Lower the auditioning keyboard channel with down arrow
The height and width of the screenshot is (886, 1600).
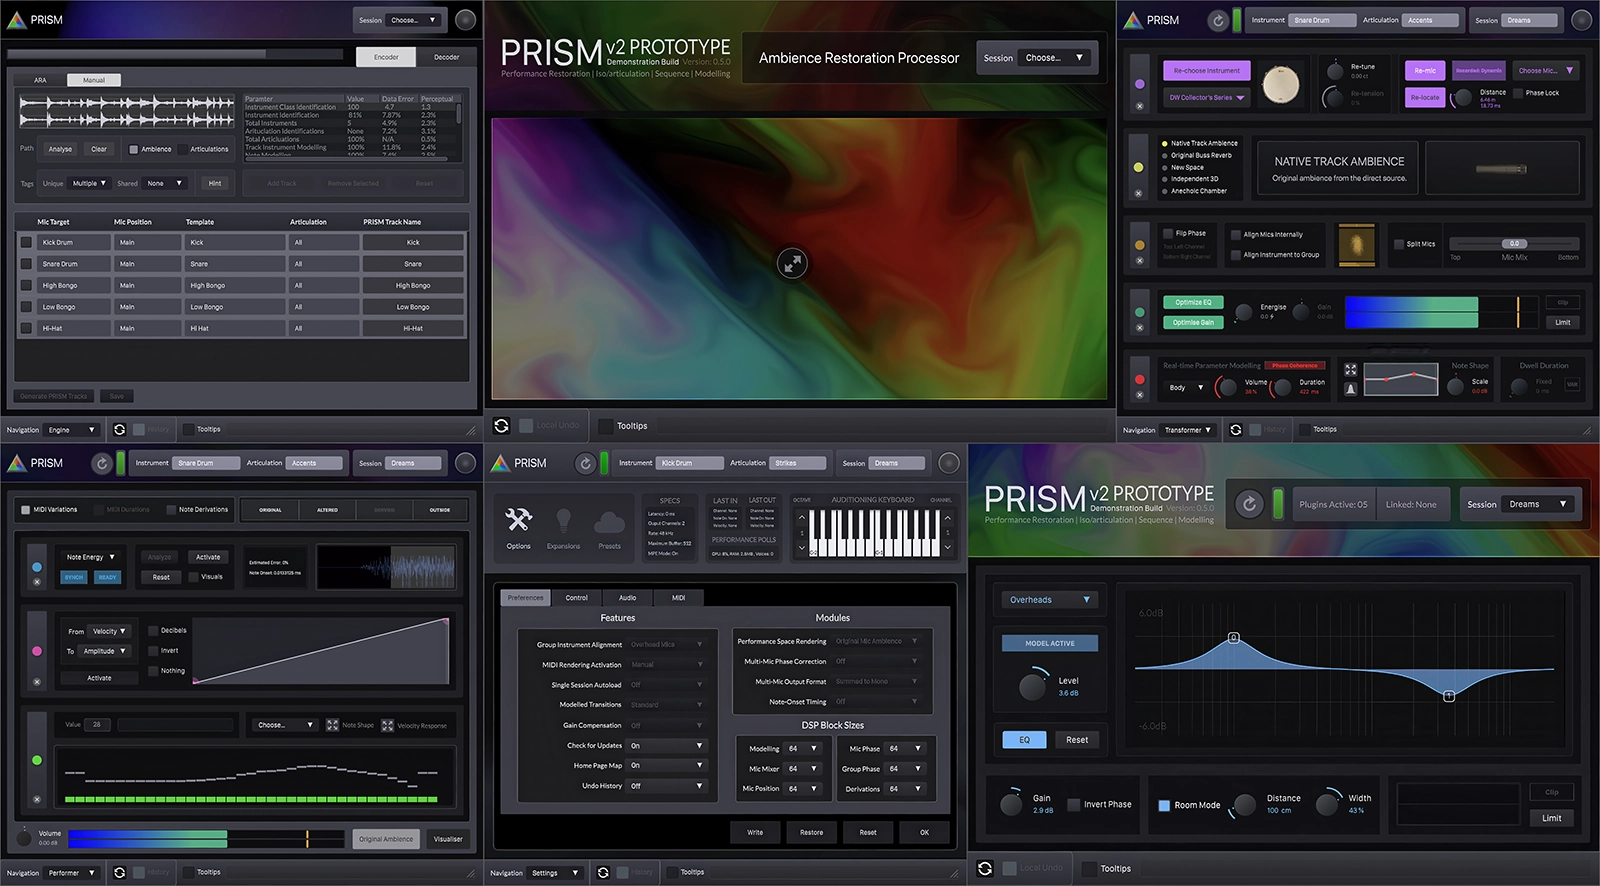(948, 548)
